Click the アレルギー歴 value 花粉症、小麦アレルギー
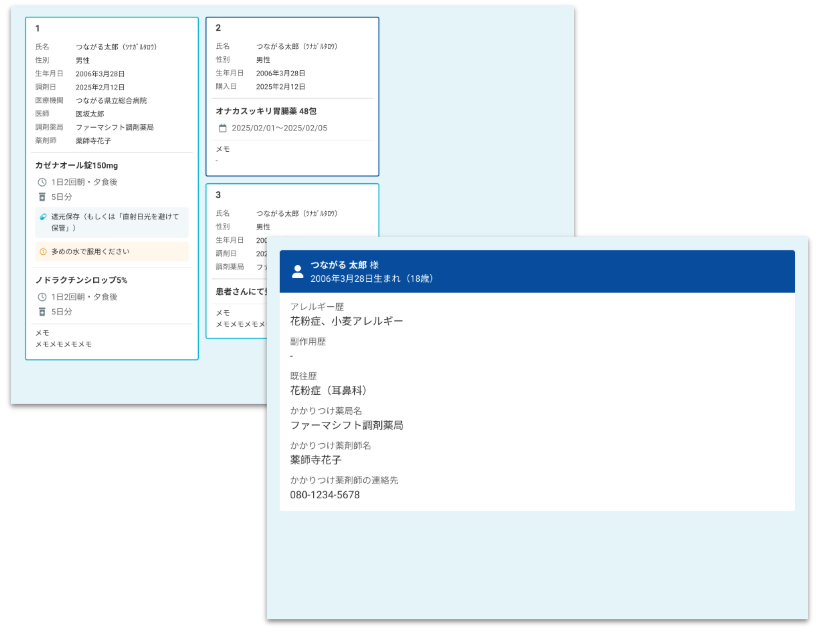818x634 pixels. point(346,321)
